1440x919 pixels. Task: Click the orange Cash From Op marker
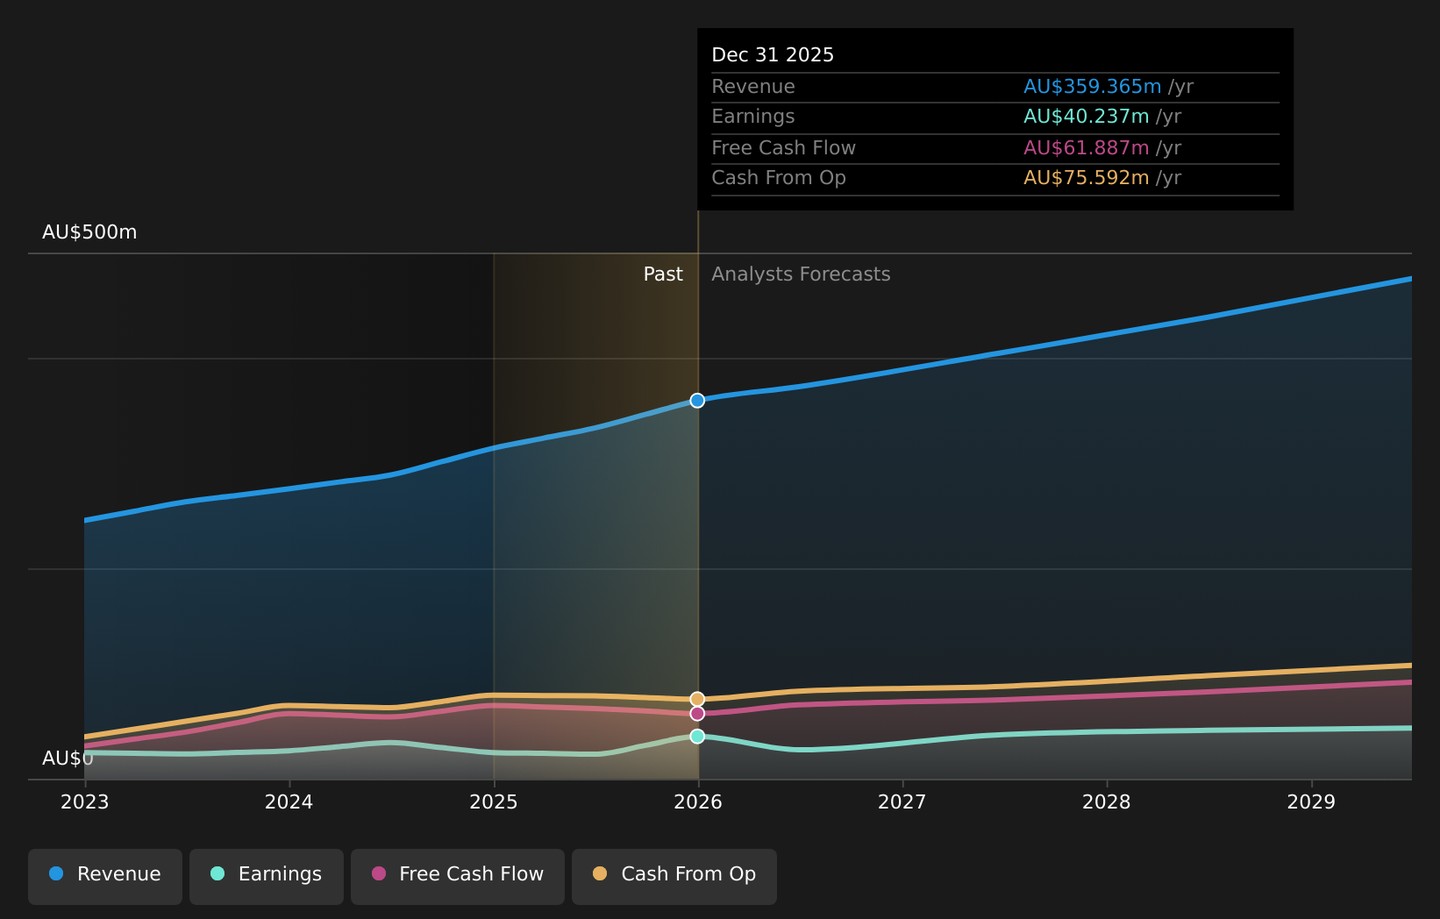click(697, 699)
